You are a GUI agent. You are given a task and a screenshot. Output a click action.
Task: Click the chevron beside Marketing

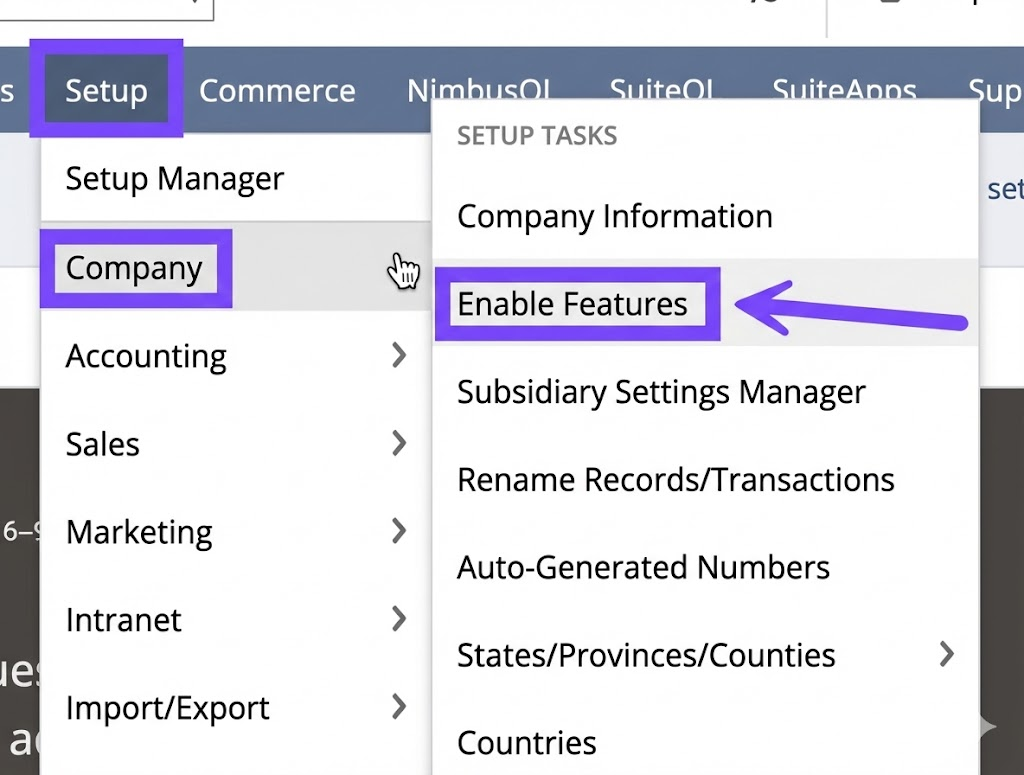(x=399, y=531)
